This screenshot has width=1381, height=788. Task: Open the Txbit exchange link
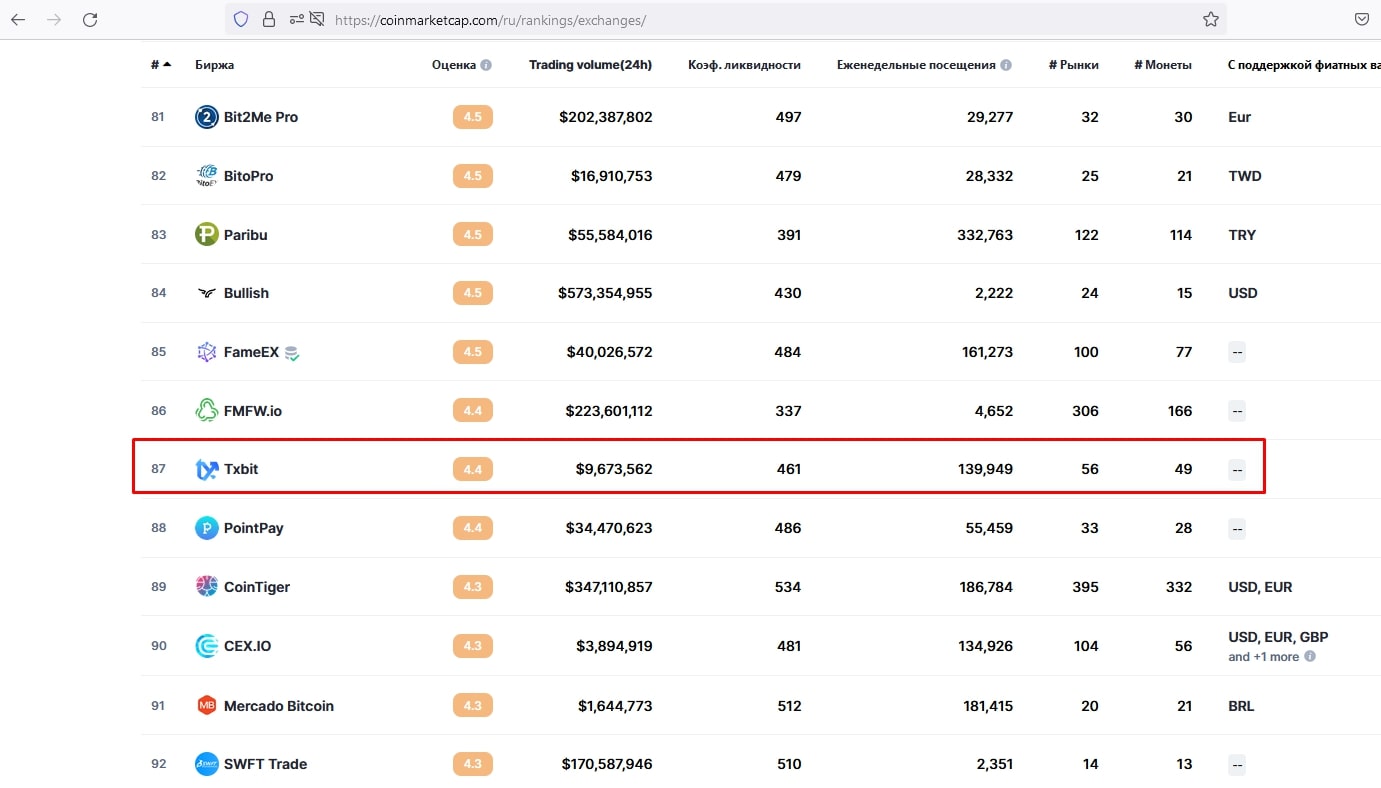(x=241, y=469)
